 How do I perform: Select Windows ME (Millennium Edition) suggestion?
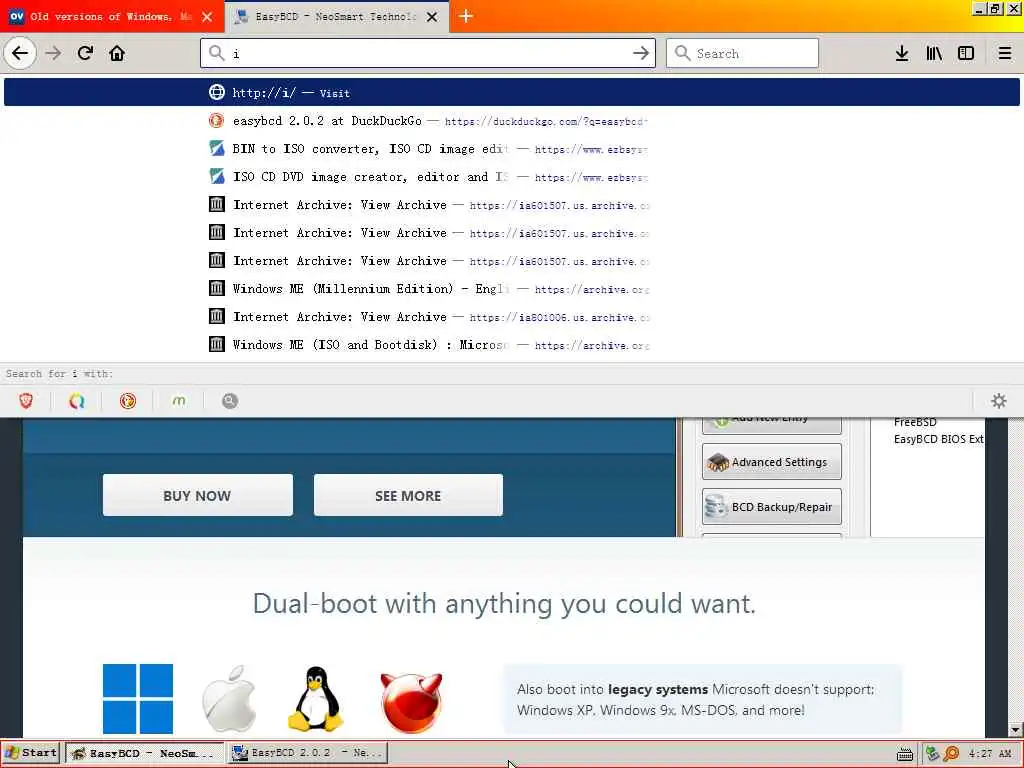point(511,289)
